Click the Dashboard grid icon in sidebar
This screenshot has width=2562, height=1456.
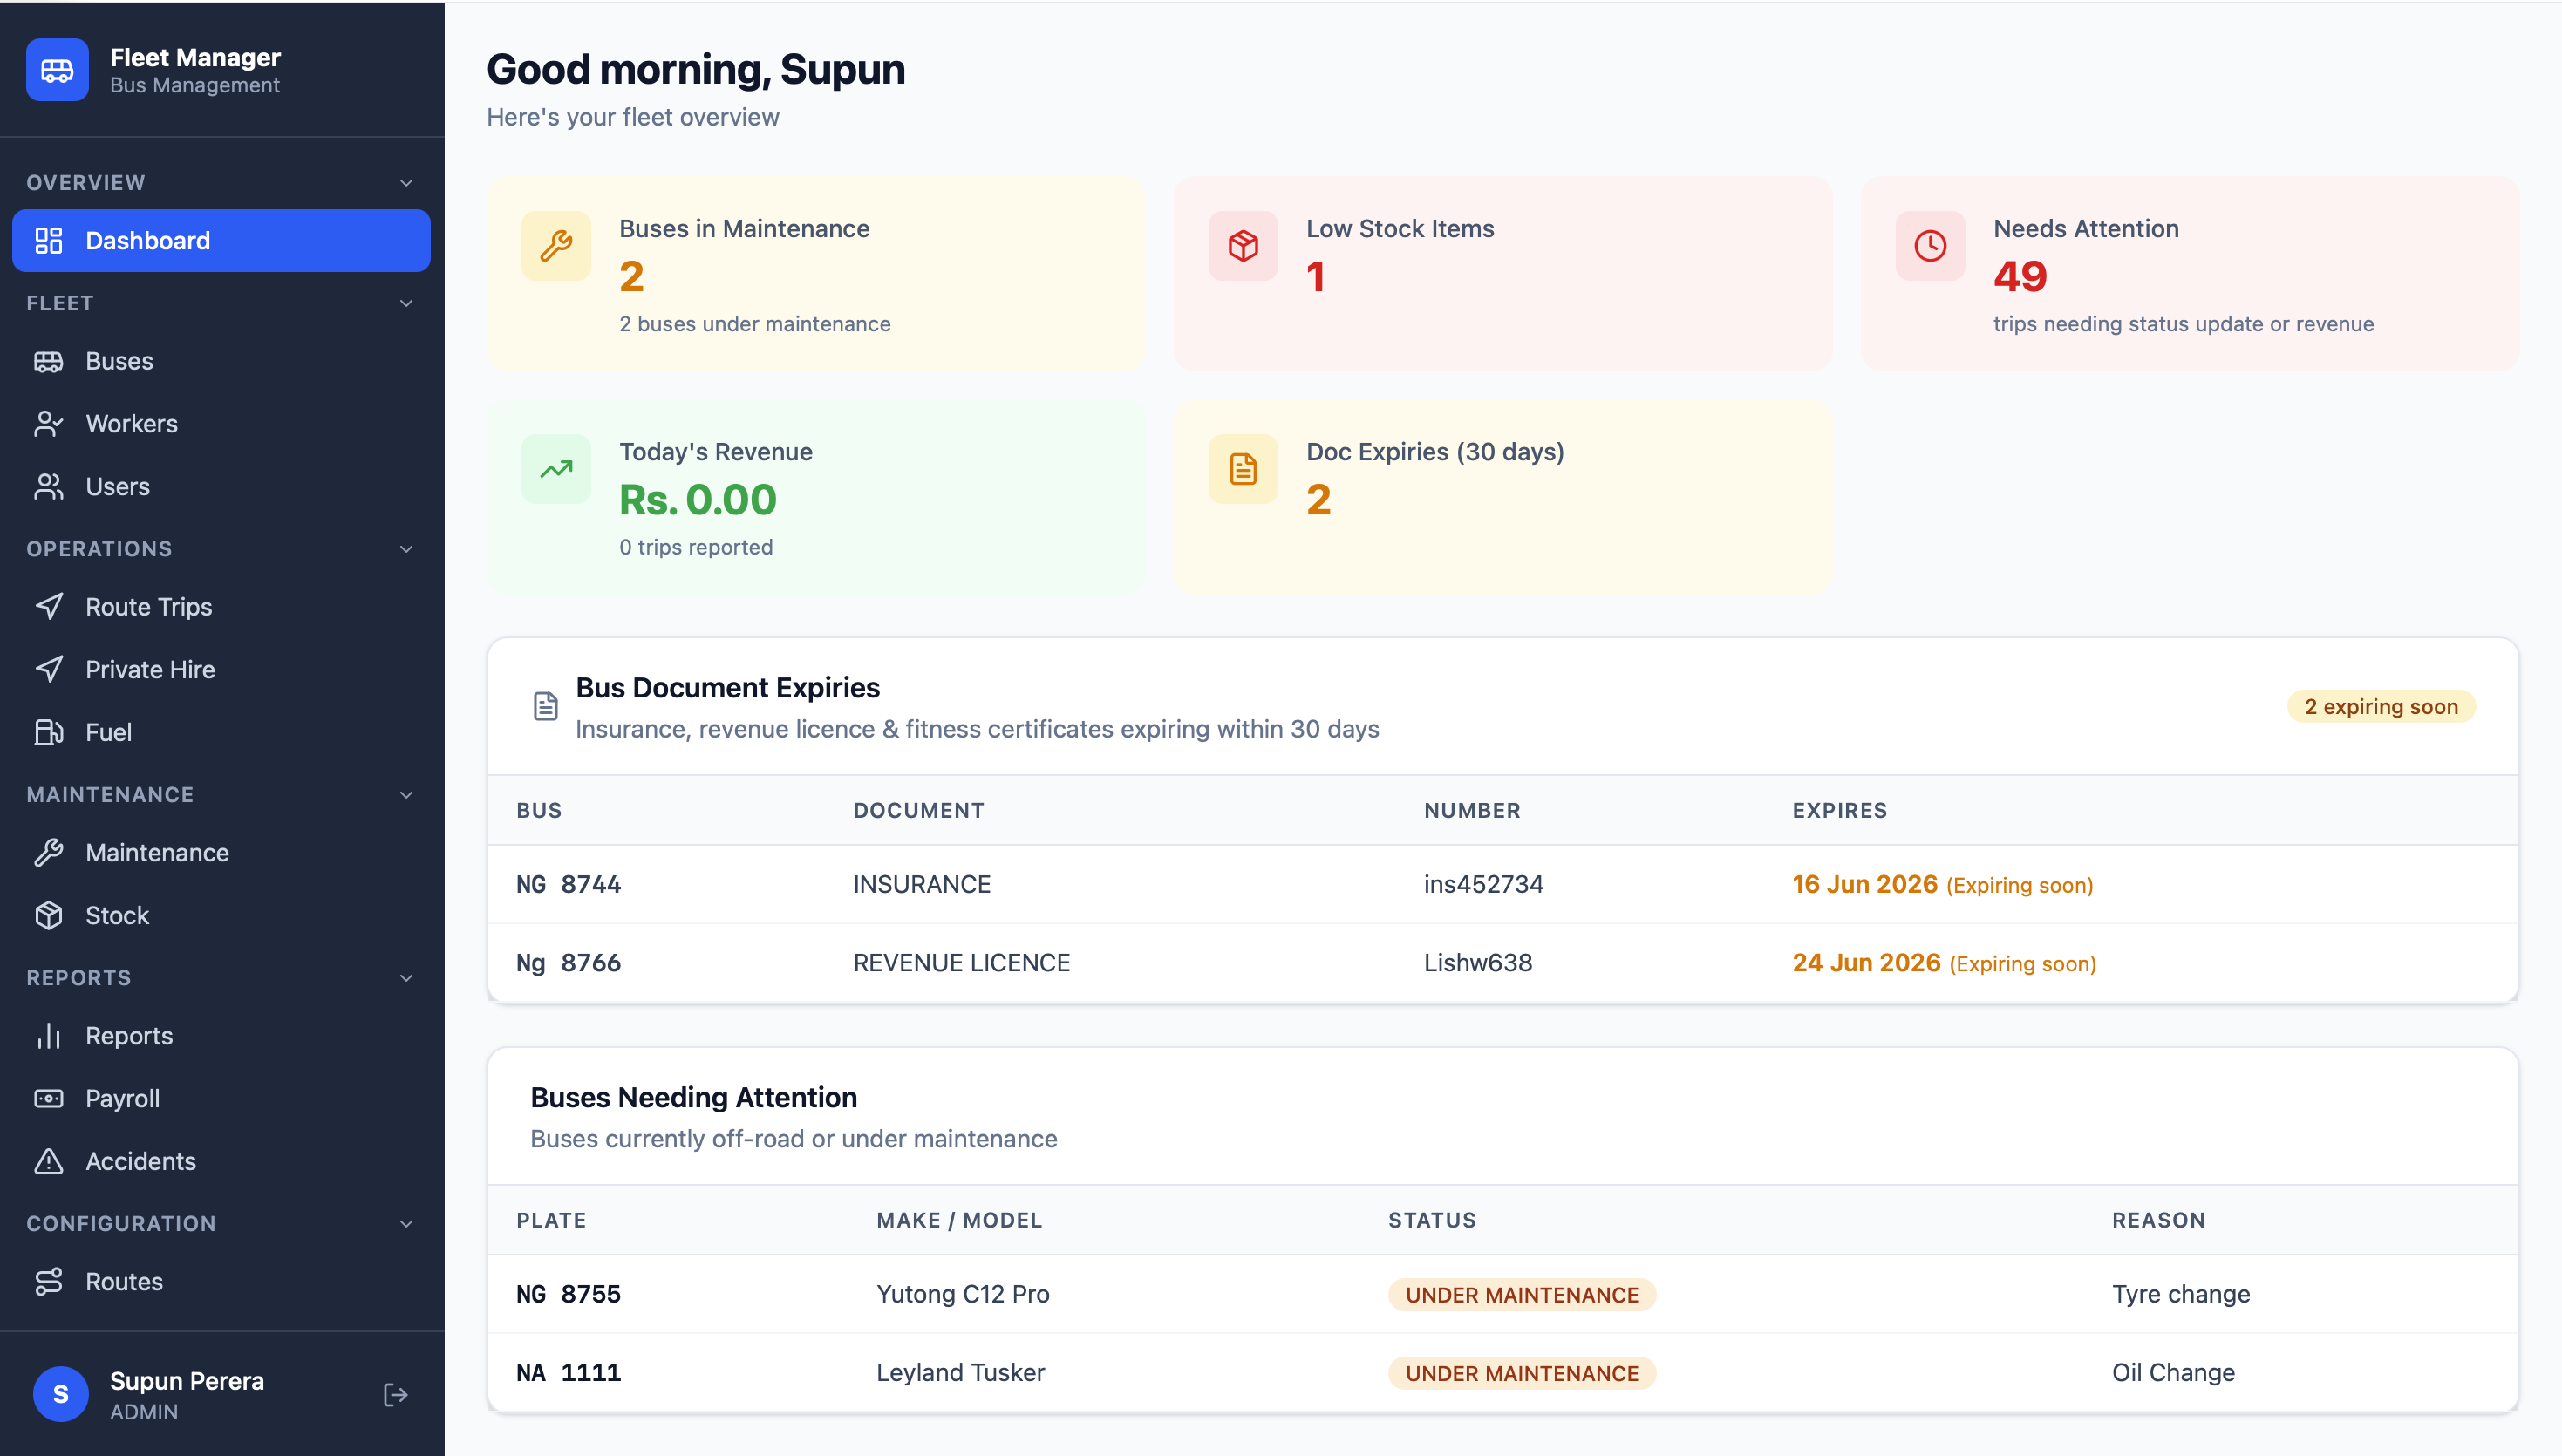coord(48,241)
